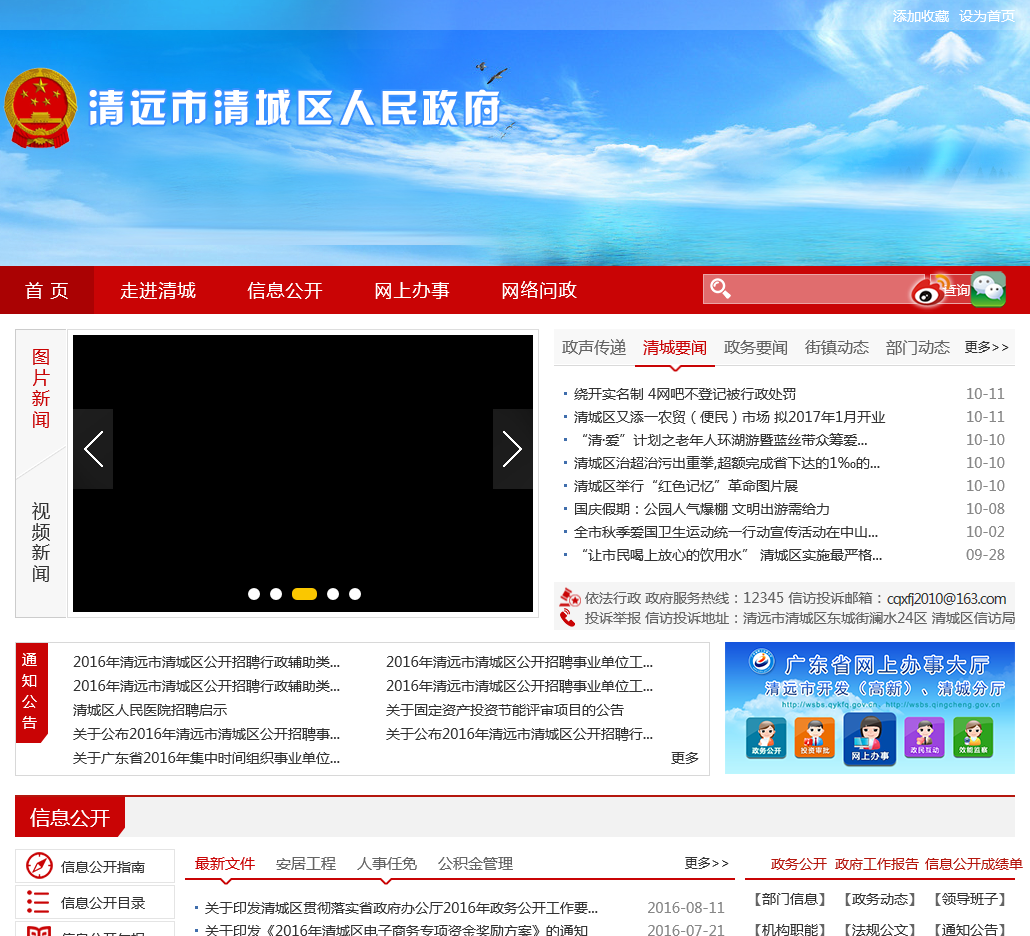The width and height of the screenshot is (1030, 936).
Task: Advance the slideshow with the right arrow
Action: pyautogui.click(x=512, y=449)
